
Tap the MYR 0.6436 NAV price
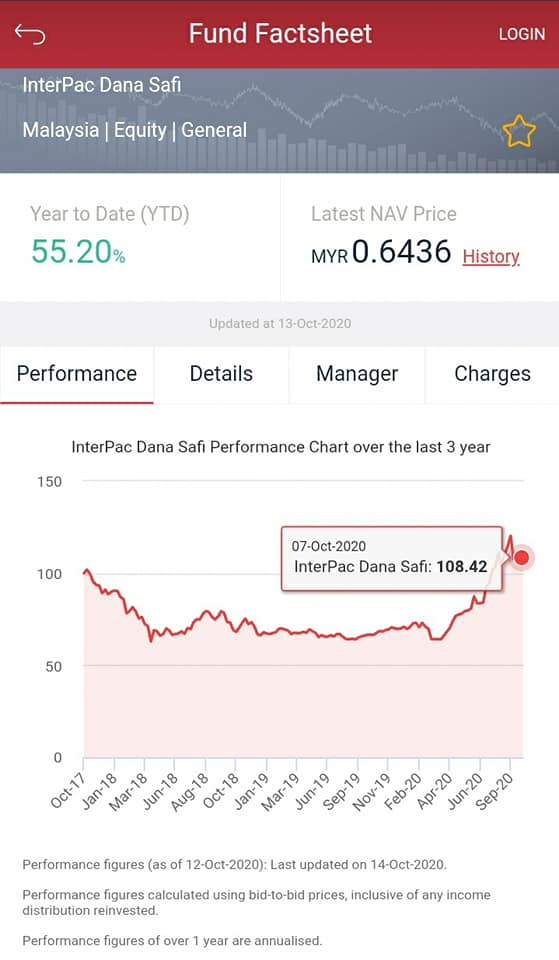pyautogui.click(x=381, y=252)
